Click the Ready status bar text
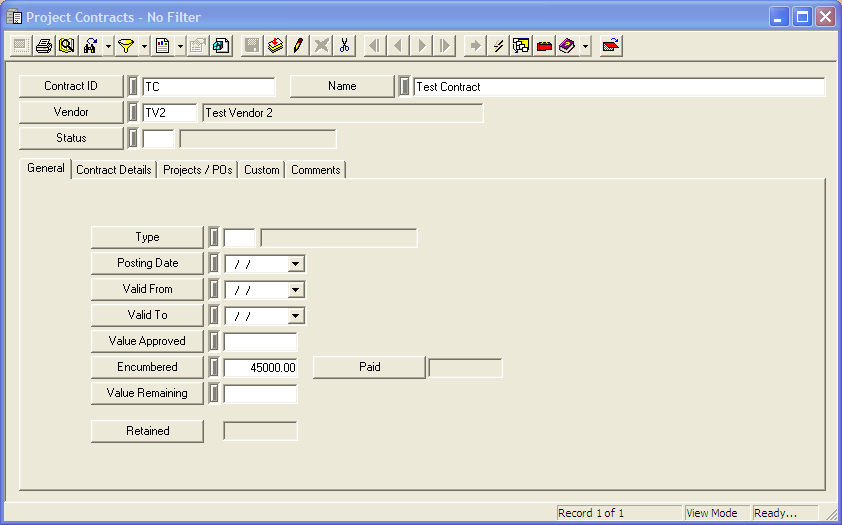Viewport: 842px width, 525px height. click(775, 513)
